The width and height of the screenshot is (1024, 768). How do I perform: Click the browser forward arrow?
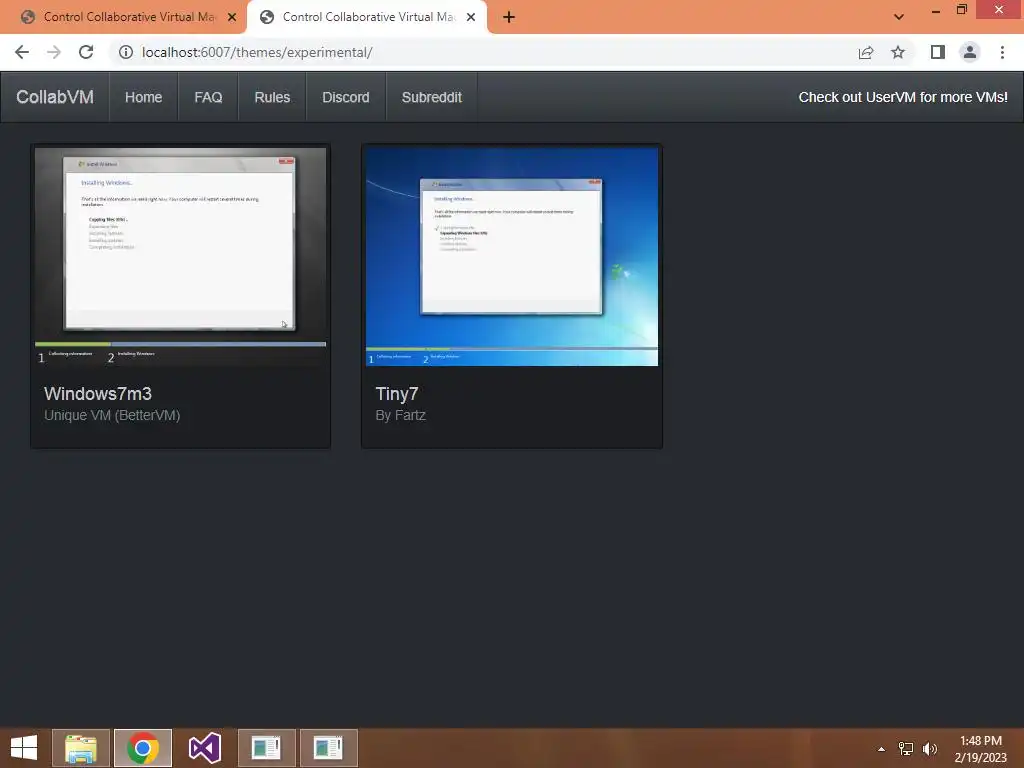pyautogui.click(x=54, y=52)
